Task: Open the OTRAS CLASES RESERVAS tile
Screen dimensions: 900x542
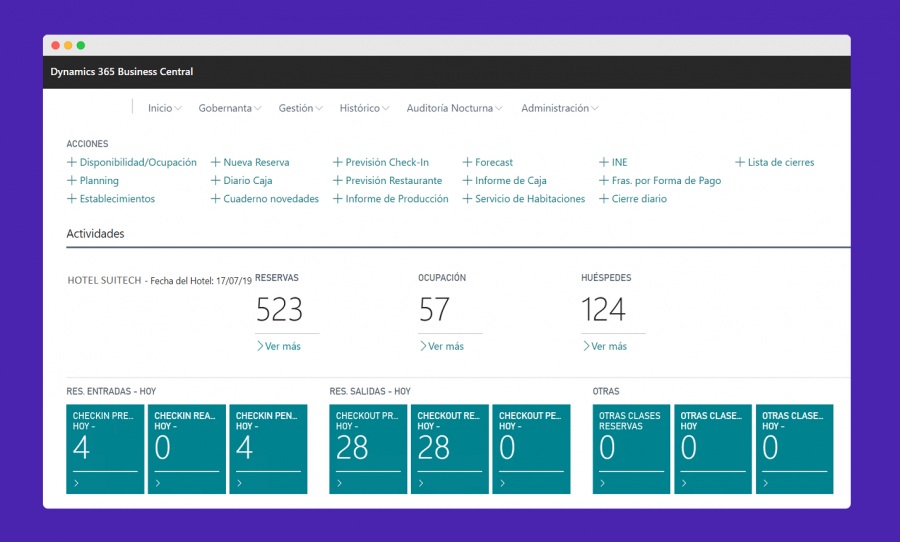Action: [631, 449]
